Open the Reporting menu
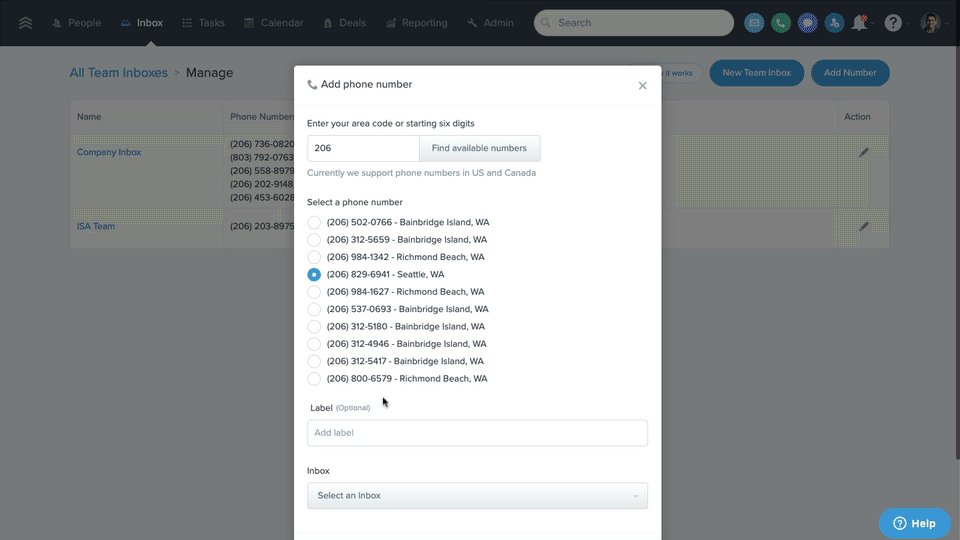Screen dimensions: 960x540 [416, 23]
